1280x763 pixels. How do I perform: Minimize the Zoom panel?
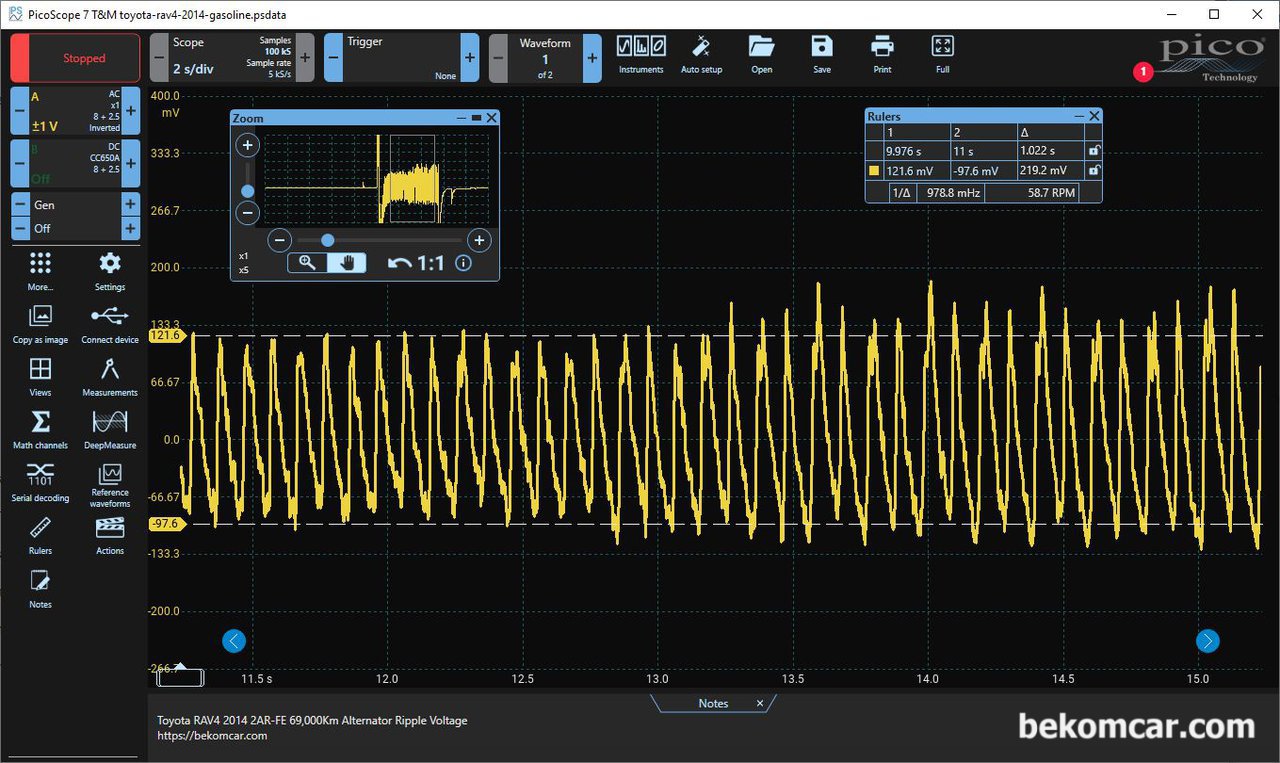point(461,118)
